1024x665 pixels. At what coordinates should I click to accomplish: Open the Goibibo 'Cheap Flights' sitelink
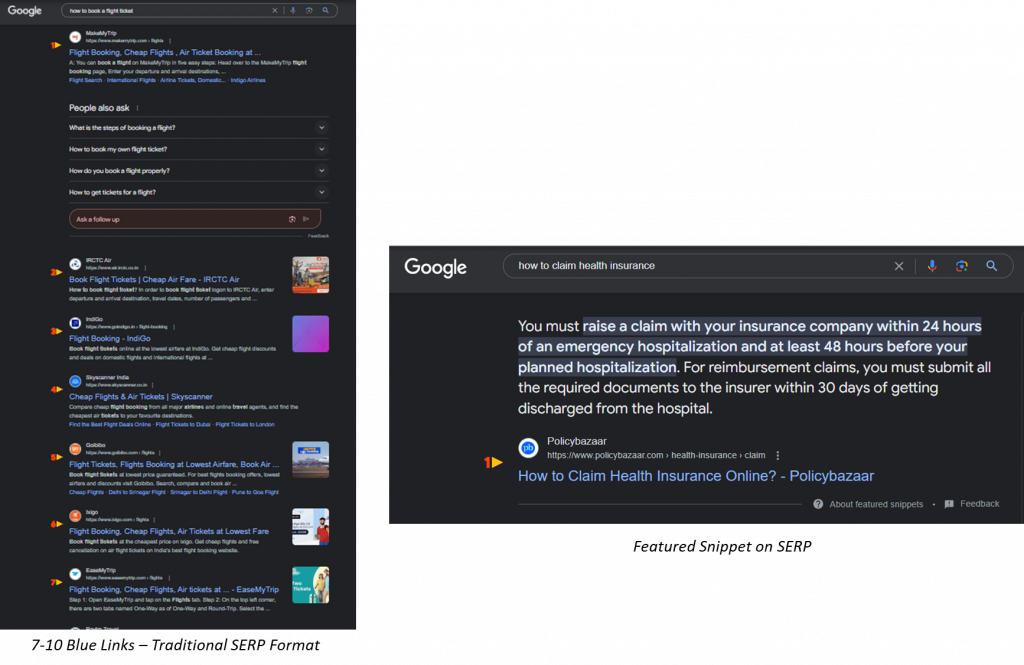pos(86,493)
